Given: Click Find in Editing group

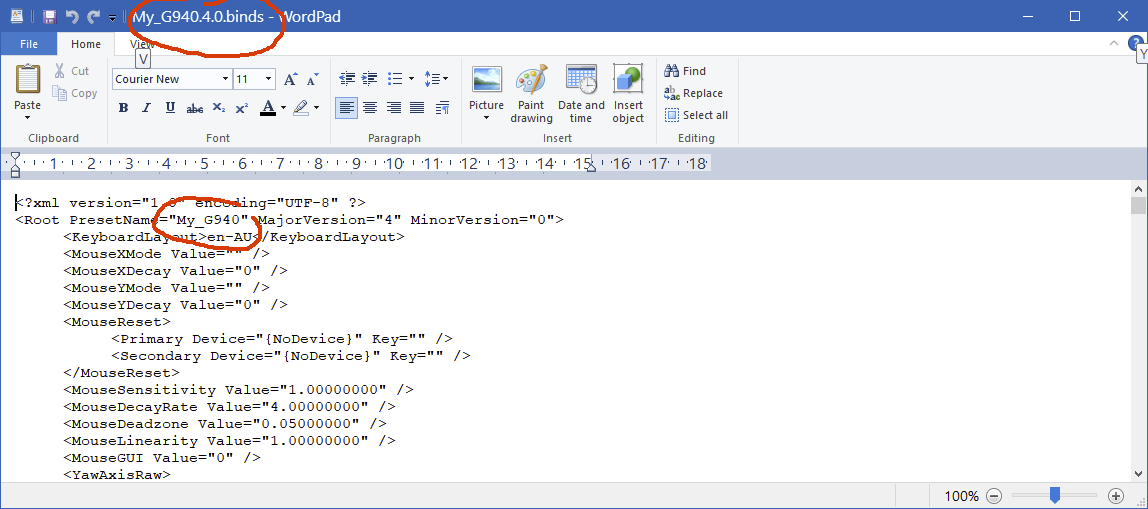Looking at the screenshot, I should coord(685,71).
